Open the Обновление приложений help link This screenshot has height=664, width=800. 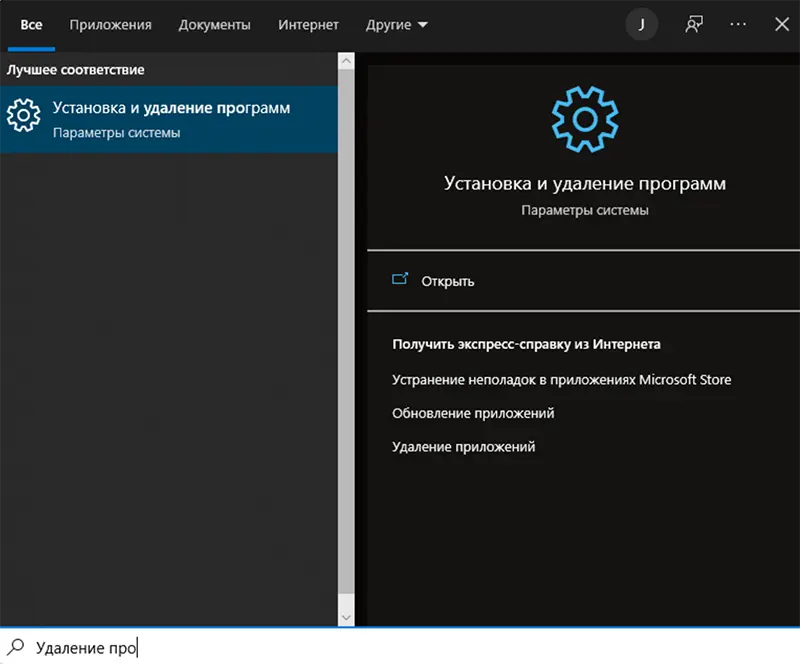[473, 413]
